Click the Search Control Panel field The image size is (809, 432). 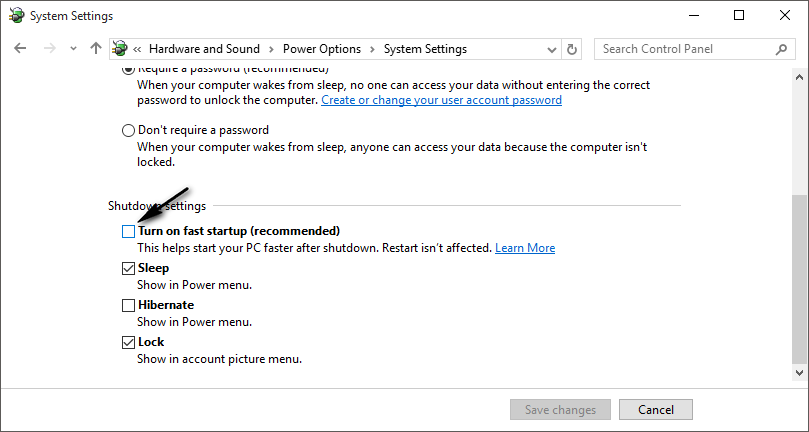click(x=685, y=48)
